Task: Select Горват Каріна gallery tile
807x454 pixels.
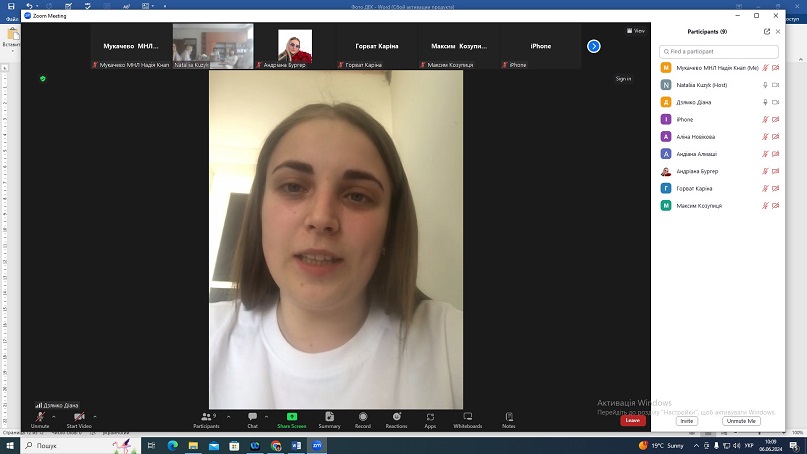Action: (x=377, y=46)
